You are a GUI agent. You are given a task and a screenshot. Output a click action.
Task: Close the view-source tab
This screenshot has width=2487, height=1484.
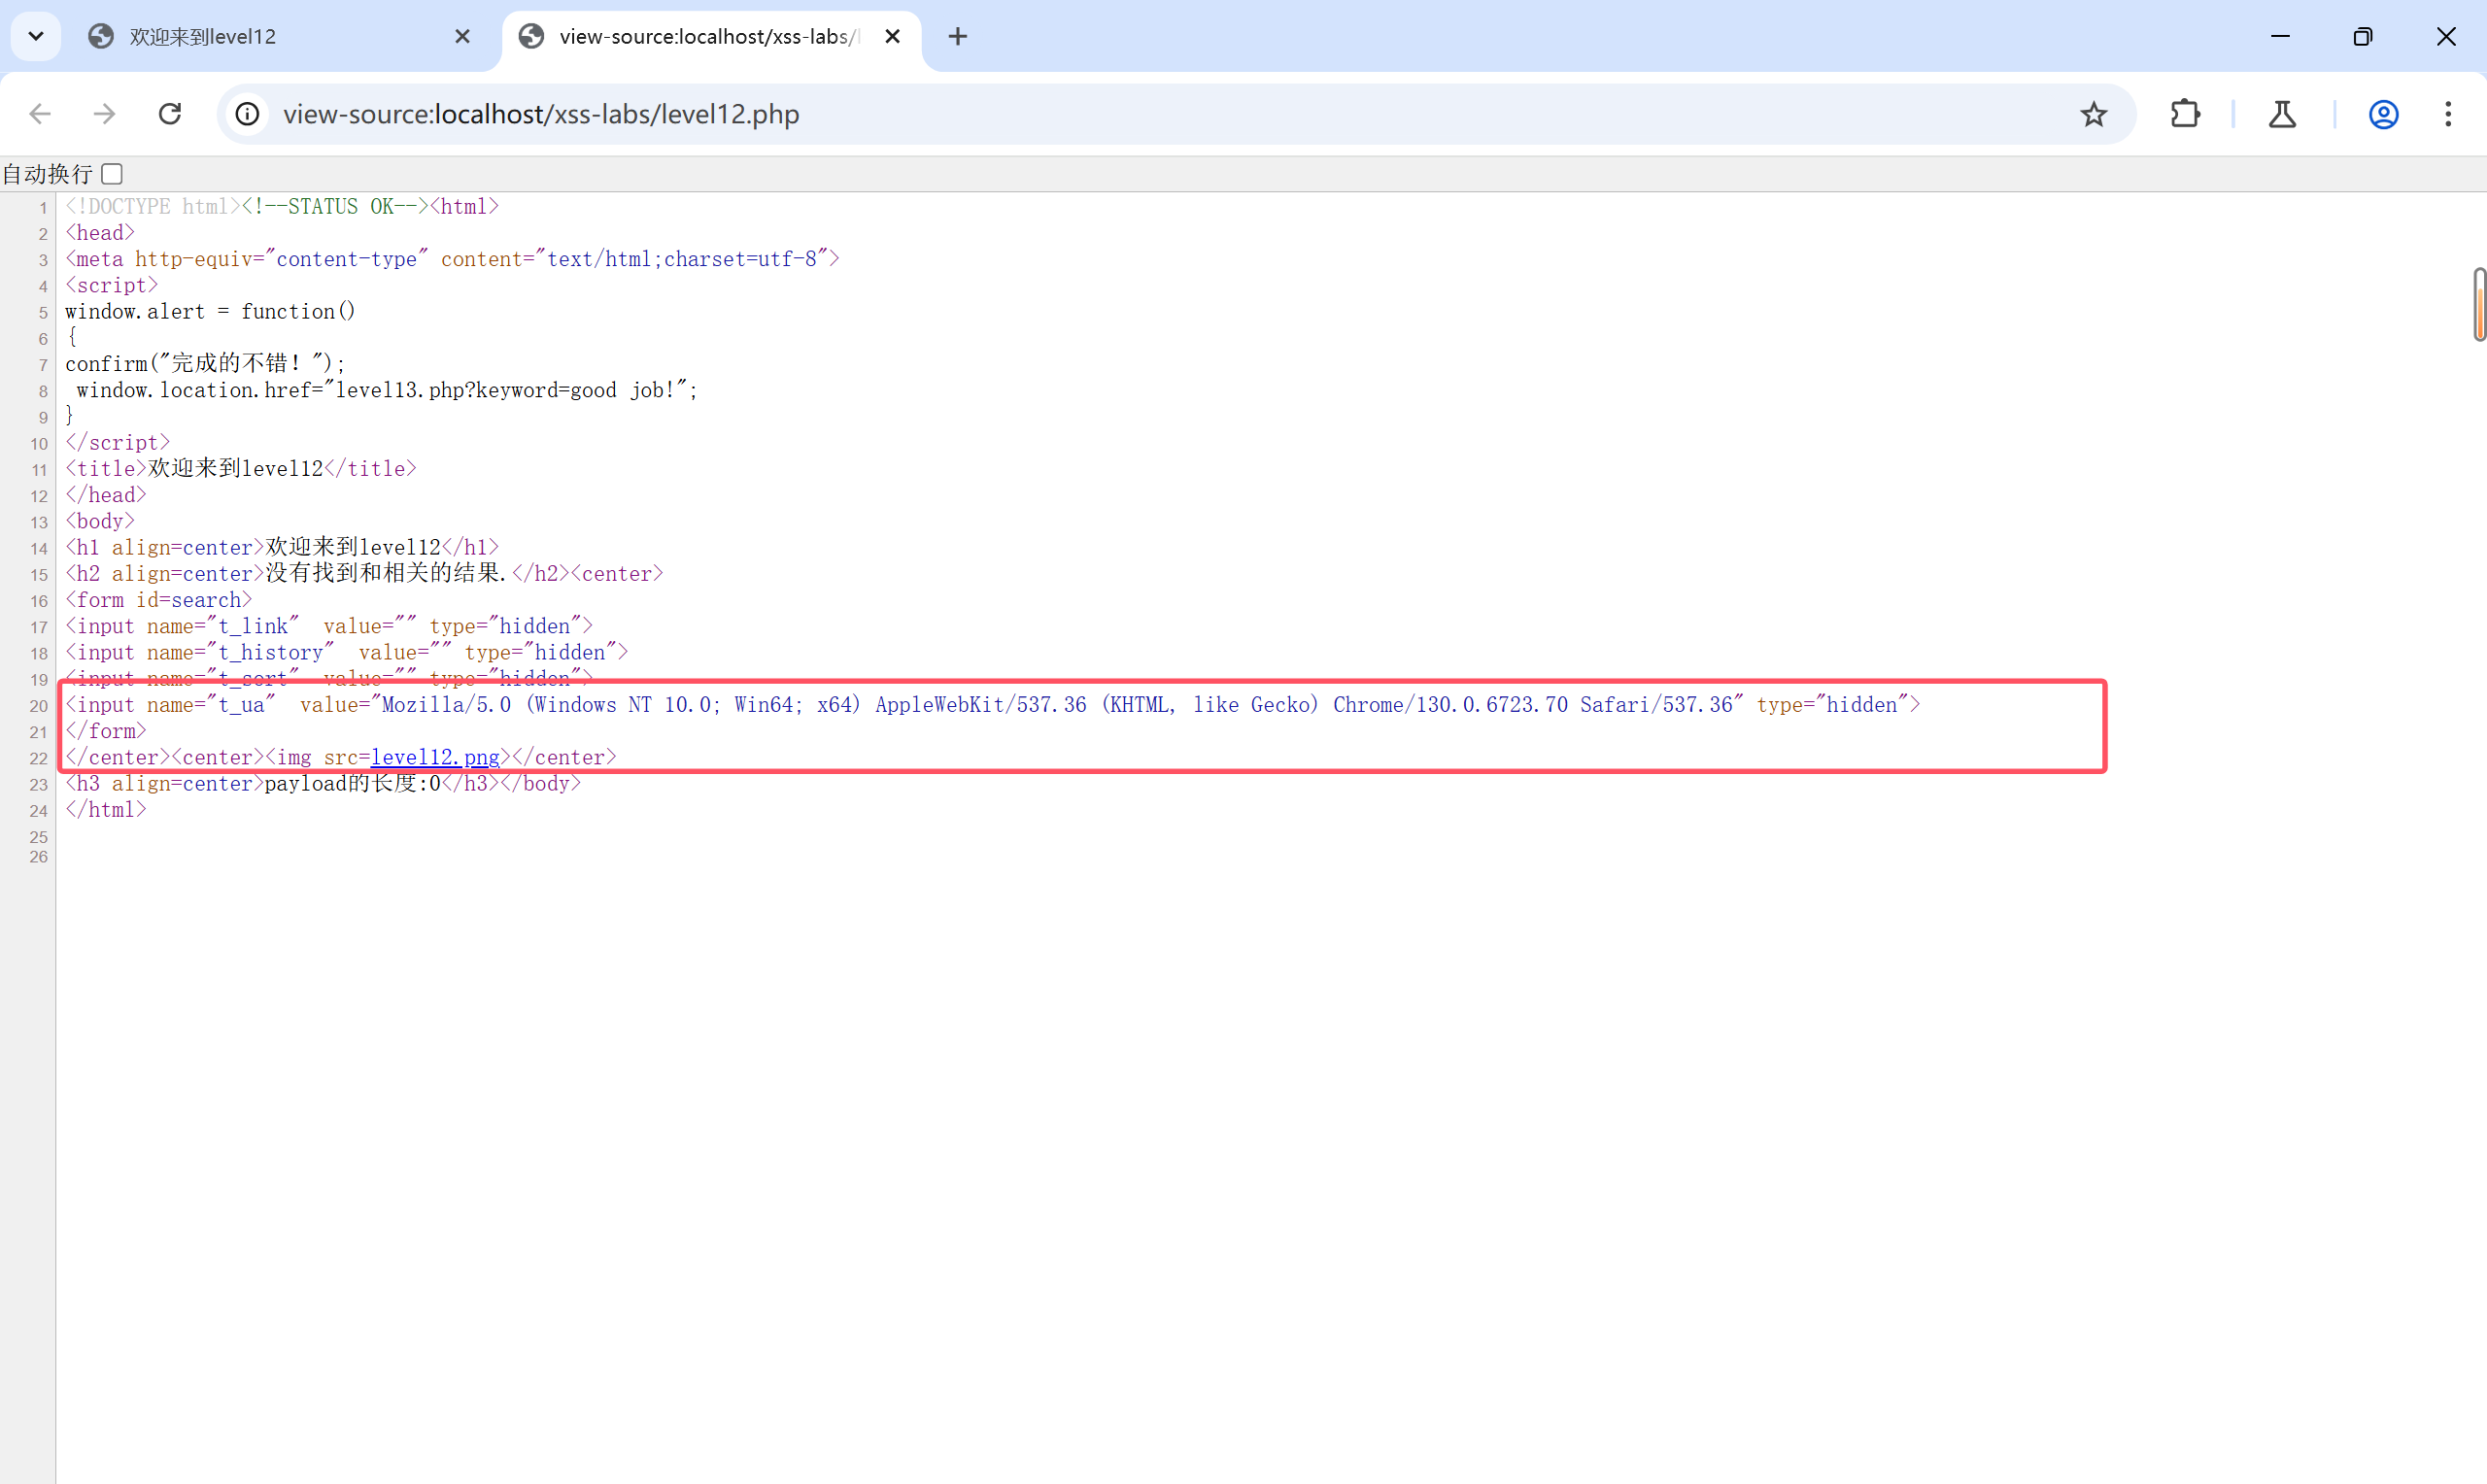[x=892, y=37]
